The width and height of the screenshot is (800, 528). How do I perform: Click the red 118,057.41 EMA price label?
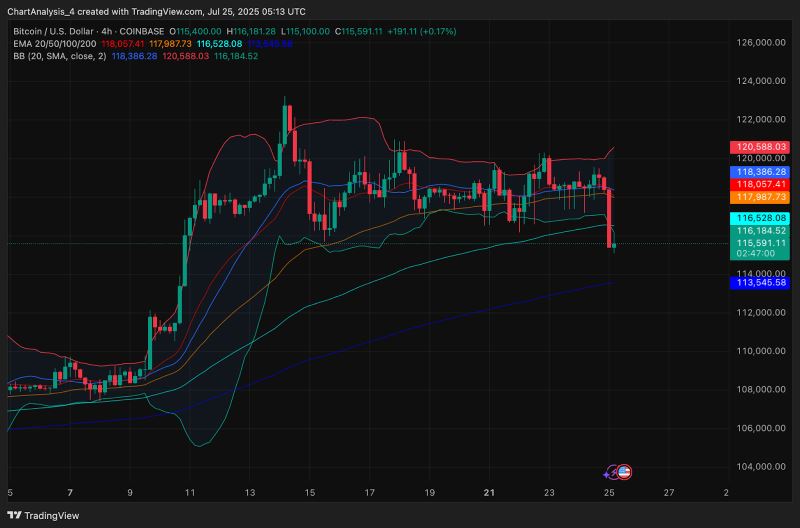[x=762, y=185]
